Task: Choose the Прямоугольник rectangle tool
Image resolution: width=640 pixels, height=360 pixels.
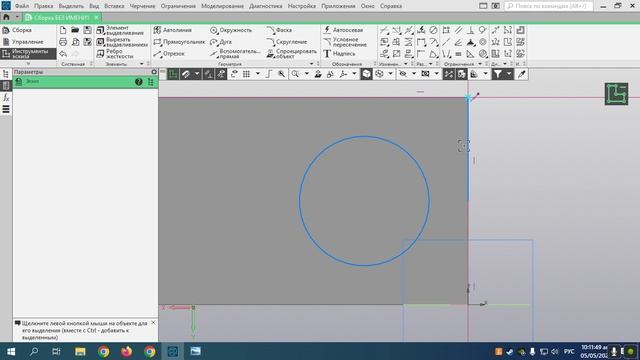Action: [x=179, y=42]
